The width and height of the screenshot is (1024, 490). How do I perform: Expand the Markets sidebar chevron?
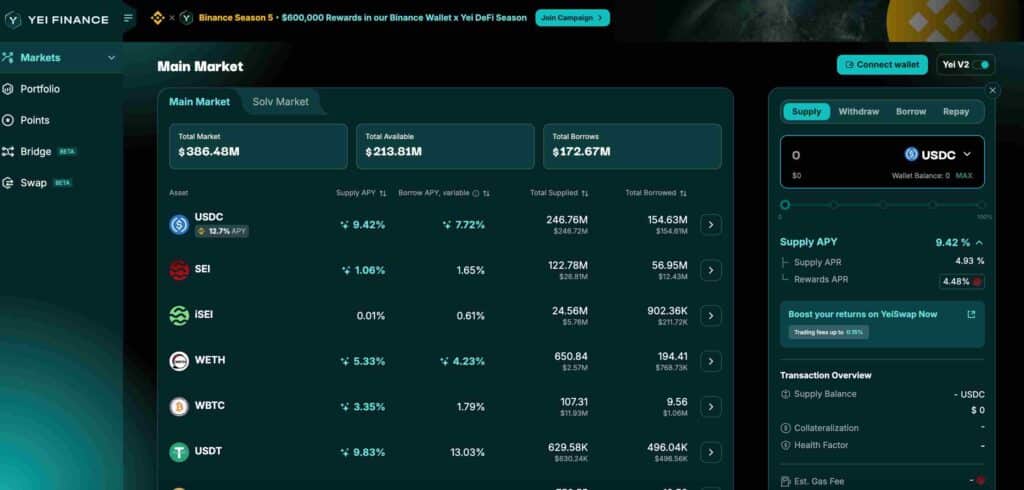click(x=111, y=58)
